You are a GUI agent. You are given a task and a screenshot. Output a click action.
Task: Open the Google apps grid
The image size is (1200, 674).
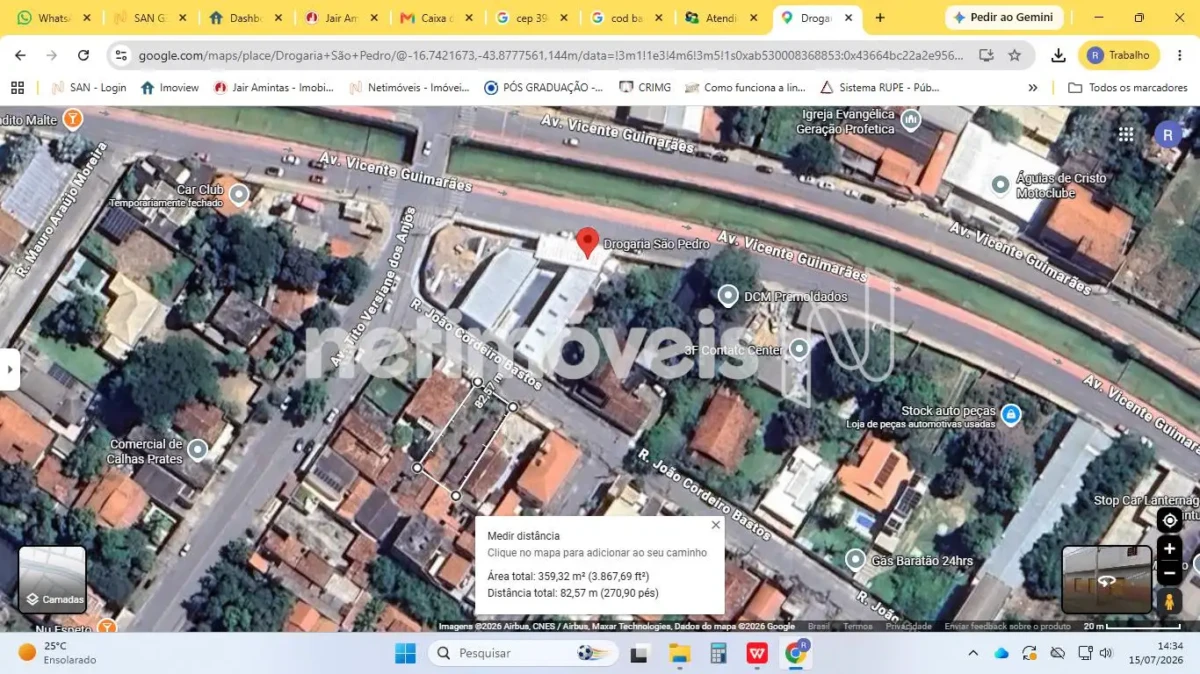point(1126,134)
